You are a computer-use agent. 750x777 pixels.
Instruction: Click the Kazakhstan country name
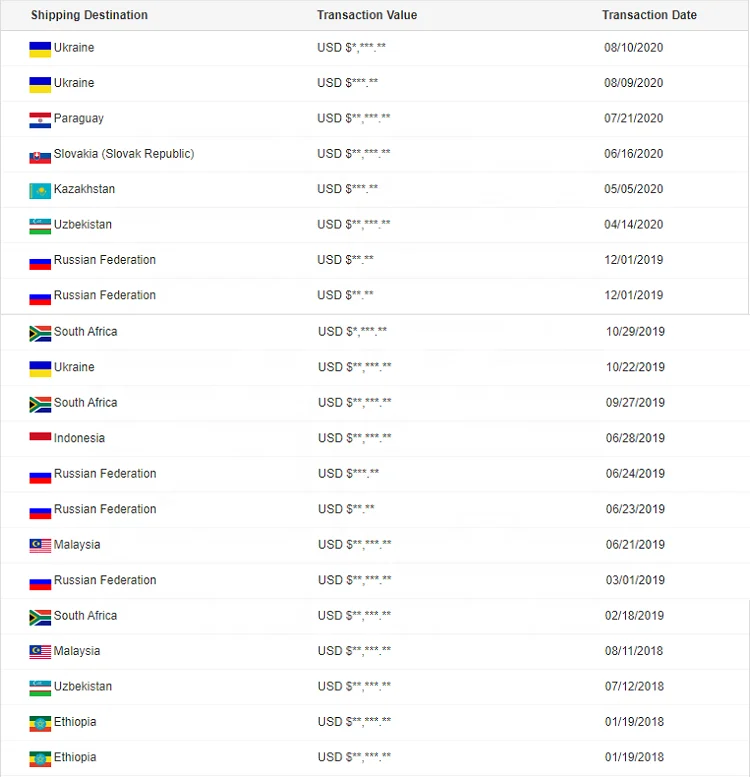click(84, 189)
